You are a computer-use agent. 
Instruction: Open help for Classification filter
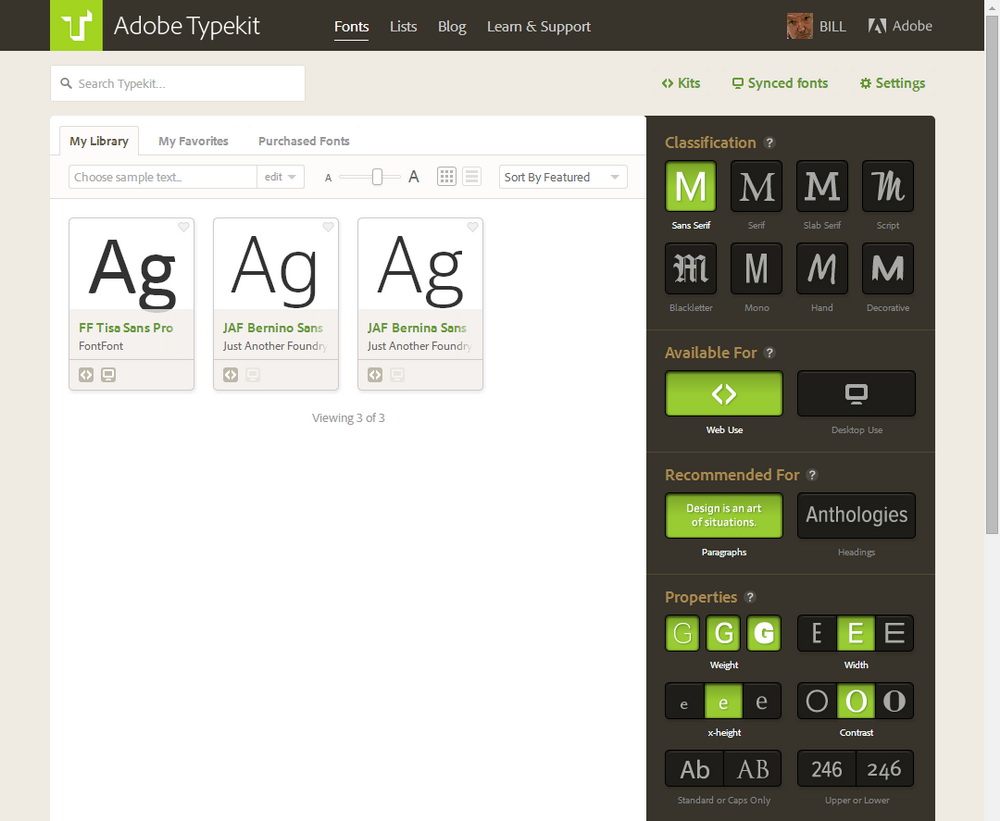click(x=770, y=143)
